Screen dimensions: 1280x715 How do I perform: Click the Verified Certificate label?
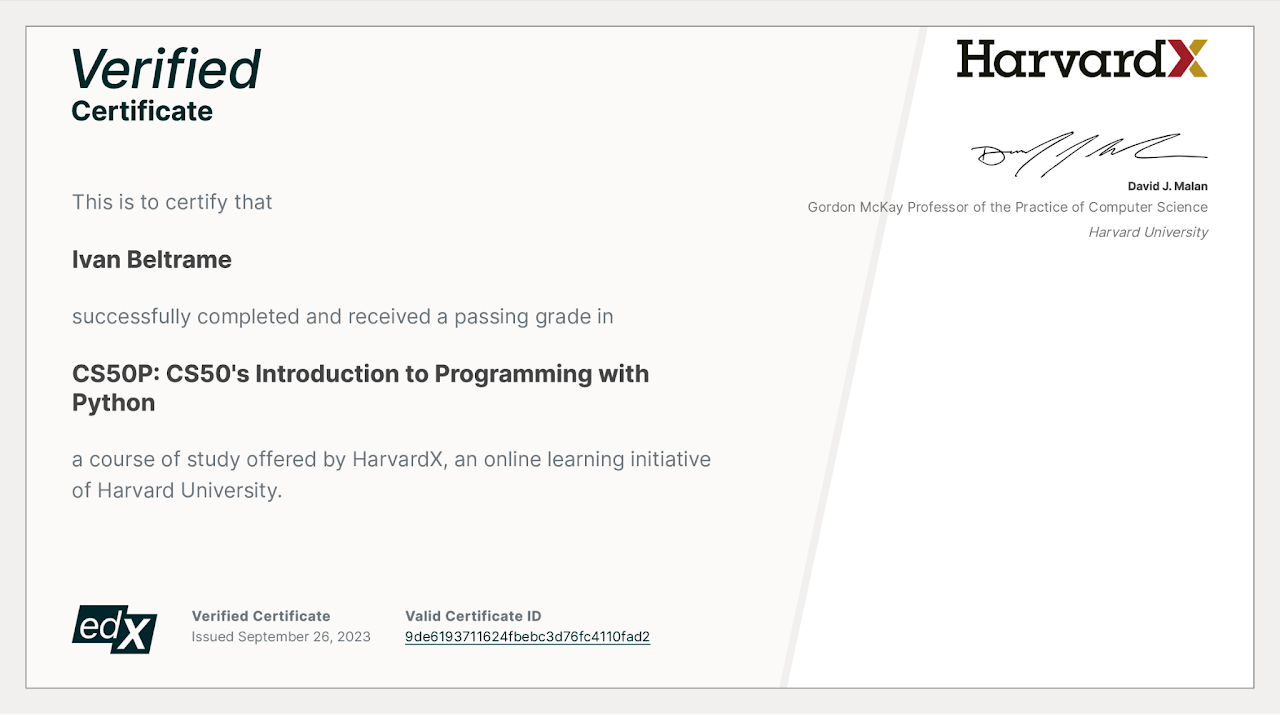tap(261, 616)
